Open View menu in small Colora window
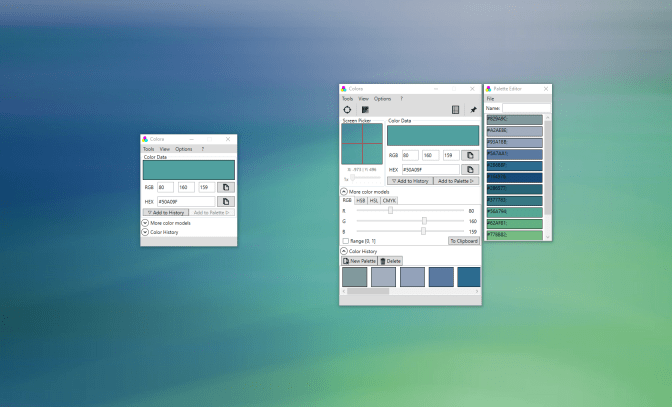Image resolution: width=672 pixels, height=407 pixels. pyautogui.click(x=165, y=149)
